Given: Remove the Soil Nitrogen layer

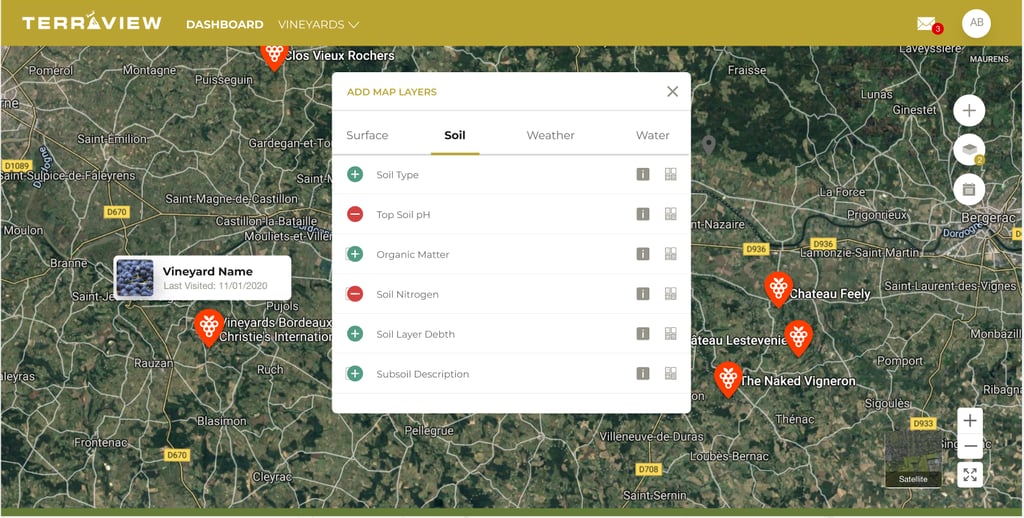Looking at the screenshot, I should tap(355, 294).
